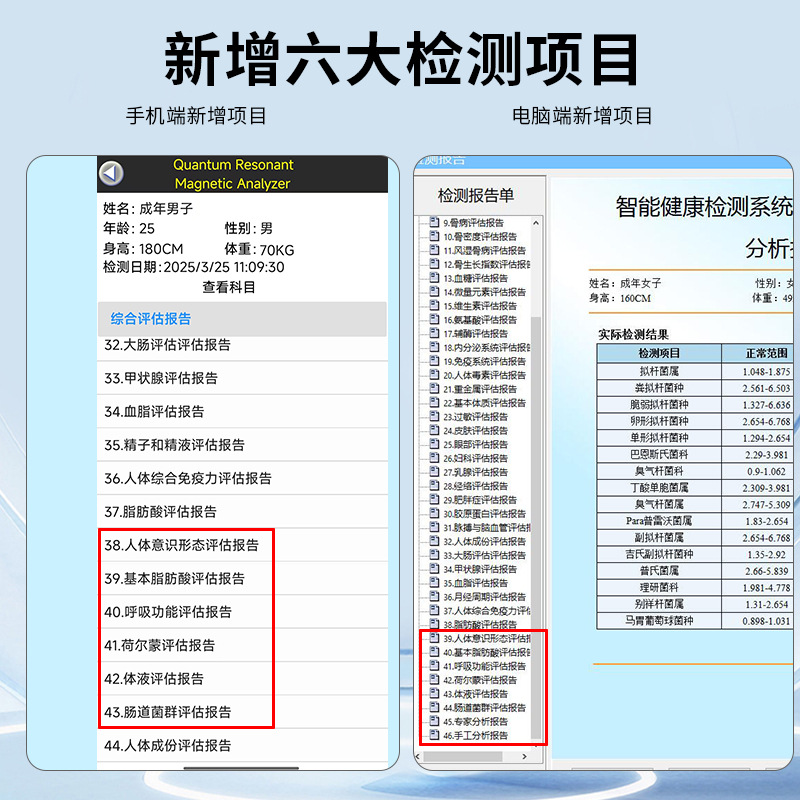Image resolution: width=800 pixels, height=800 pixels.
Task: Tap 32.大肠评估评估报告 on phone list
Action: pos(242,345)
